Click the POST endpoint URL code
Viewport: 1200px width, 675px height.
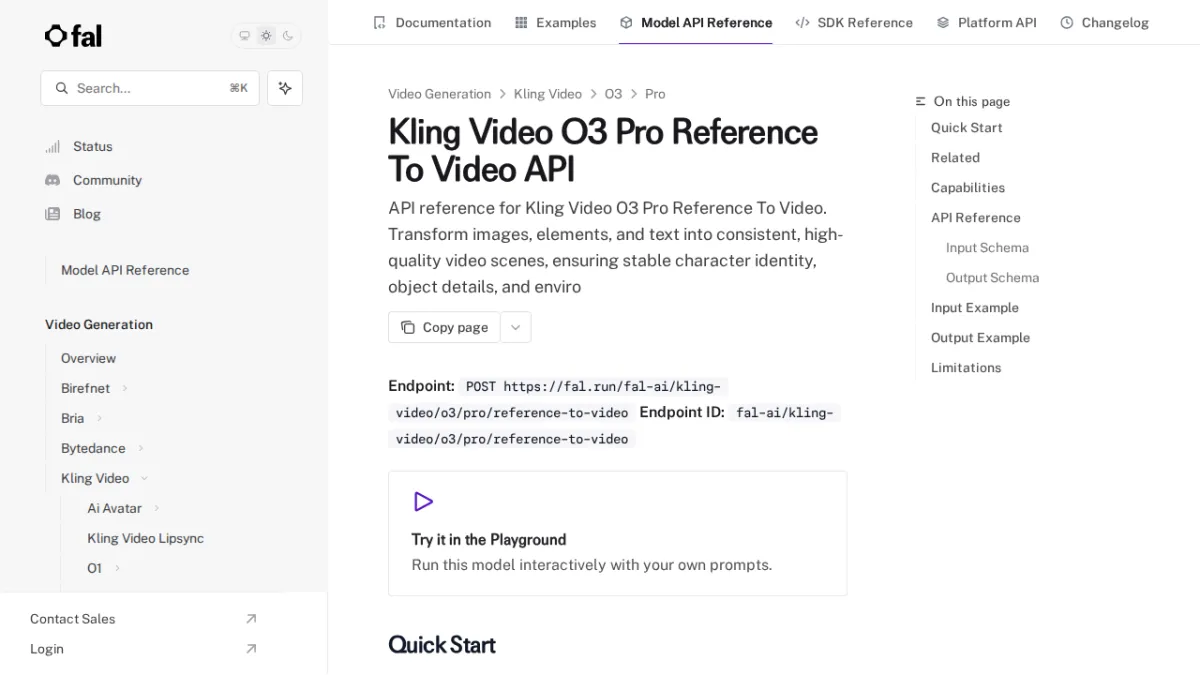pyautogui.click(x=558, y=399)
